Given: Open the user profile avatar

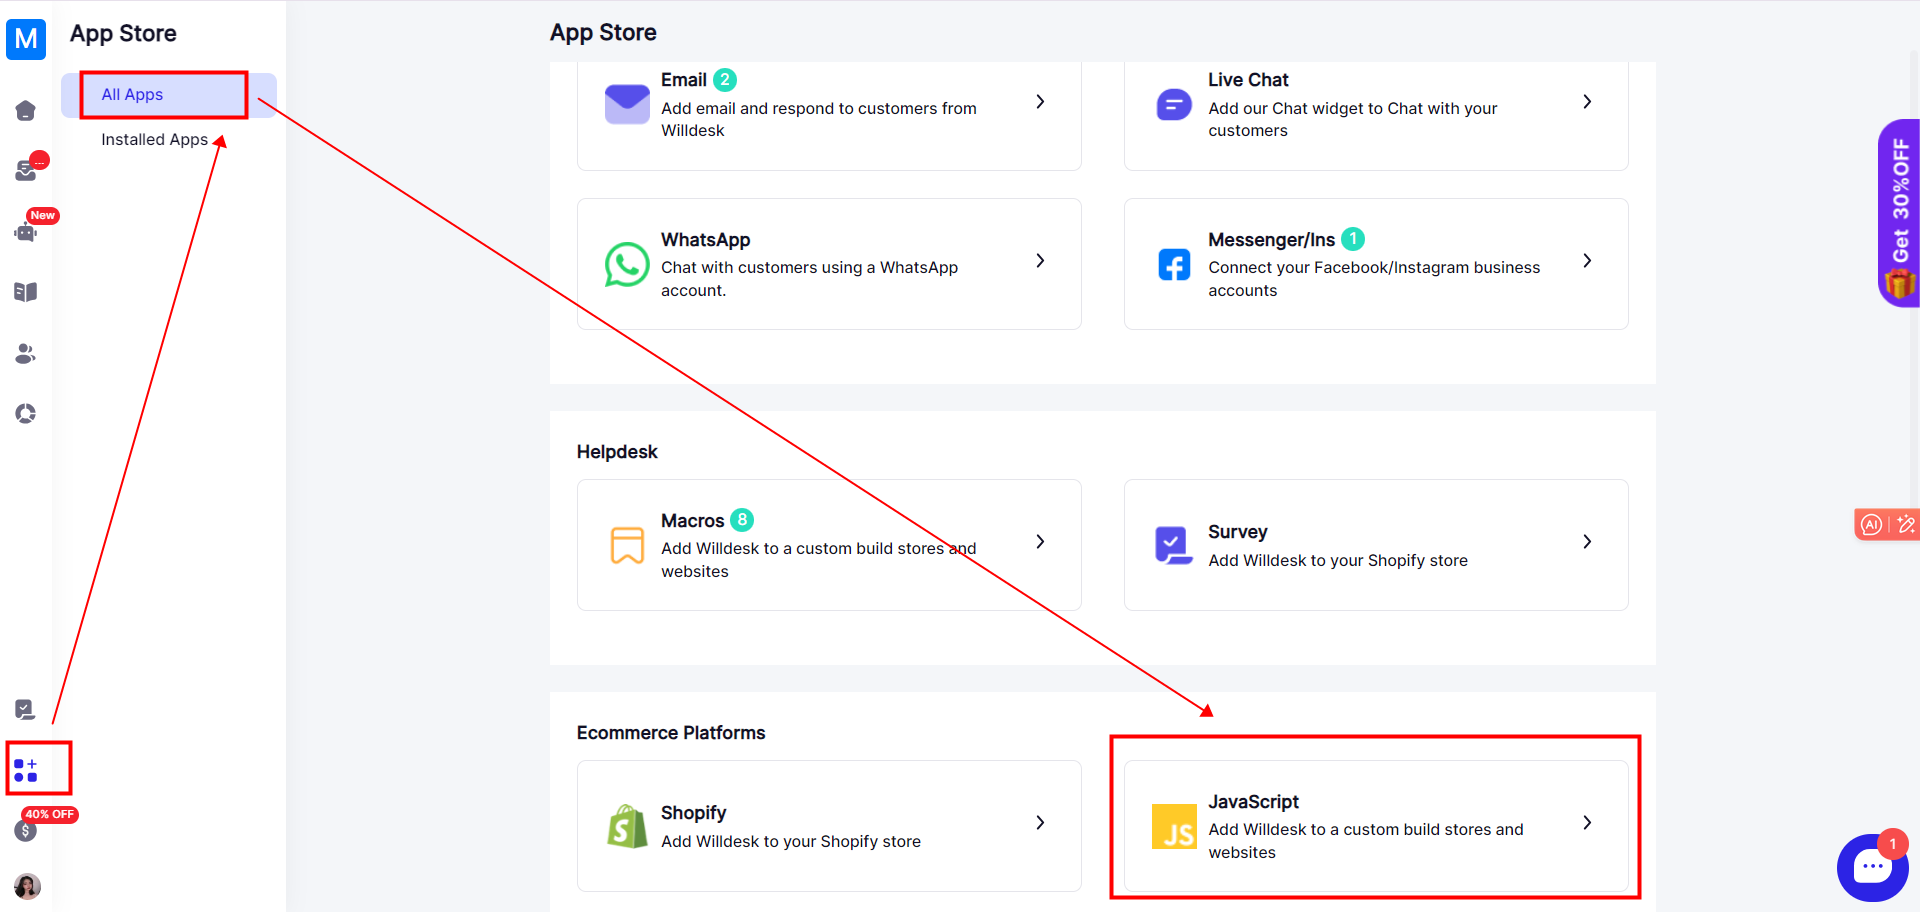Looking at the screenshot, I should coord(27,886).
